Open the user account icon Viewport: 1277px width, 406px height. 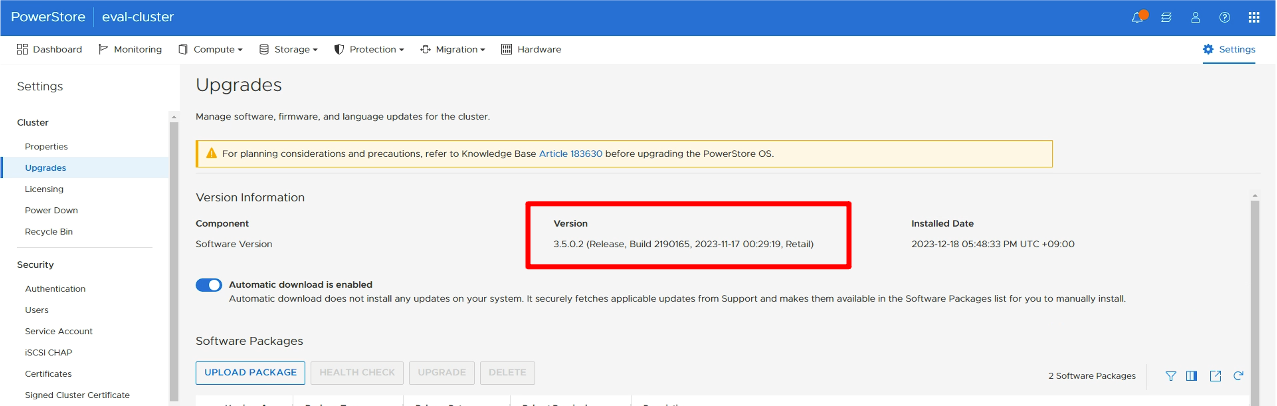(1195, 18)
